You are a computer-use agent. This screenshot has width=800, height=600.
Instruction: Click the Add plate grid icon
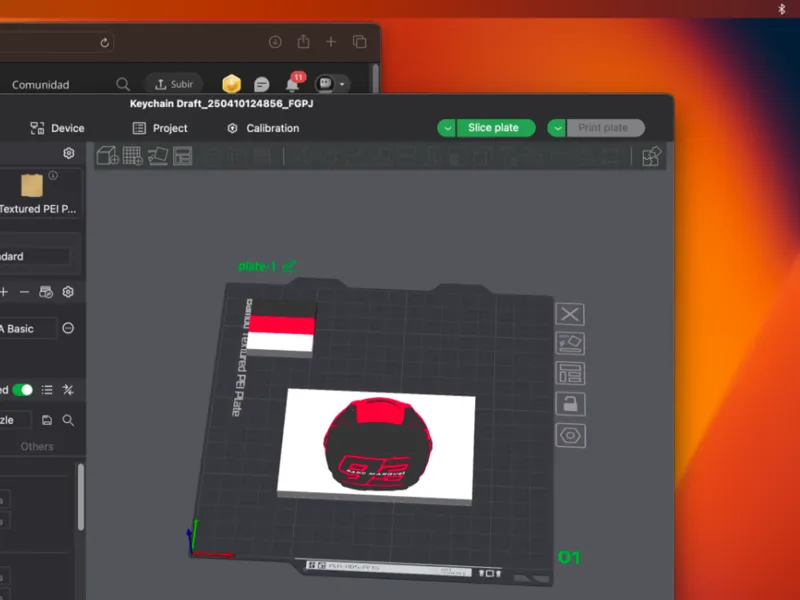pyautogui.click(x=133, y=156)
